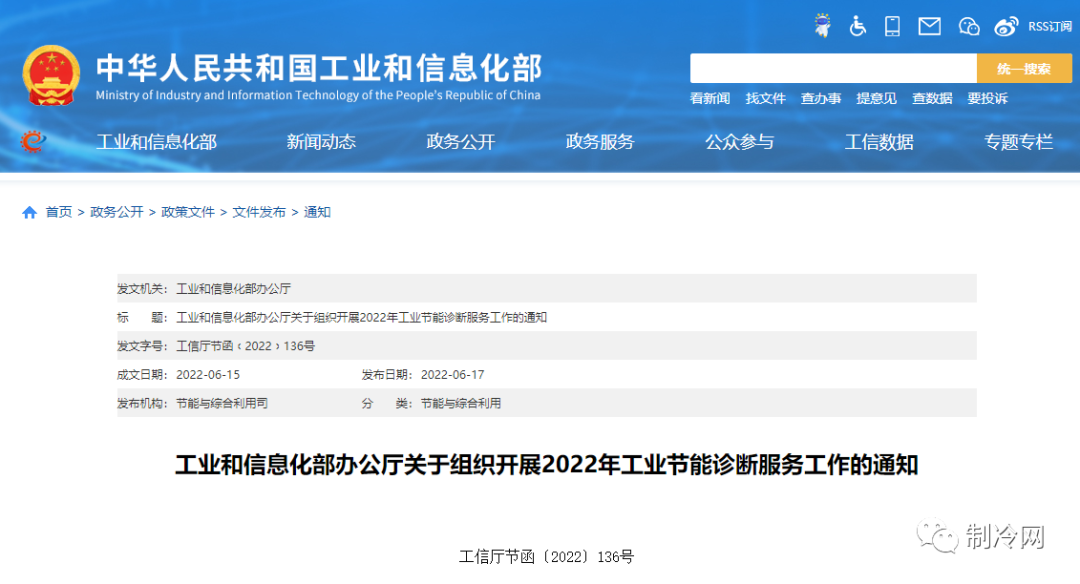This screenshot has height=584, width=1080.
Task: Open the Weibo icon in the header
Action: click(x=1006, y=26)
